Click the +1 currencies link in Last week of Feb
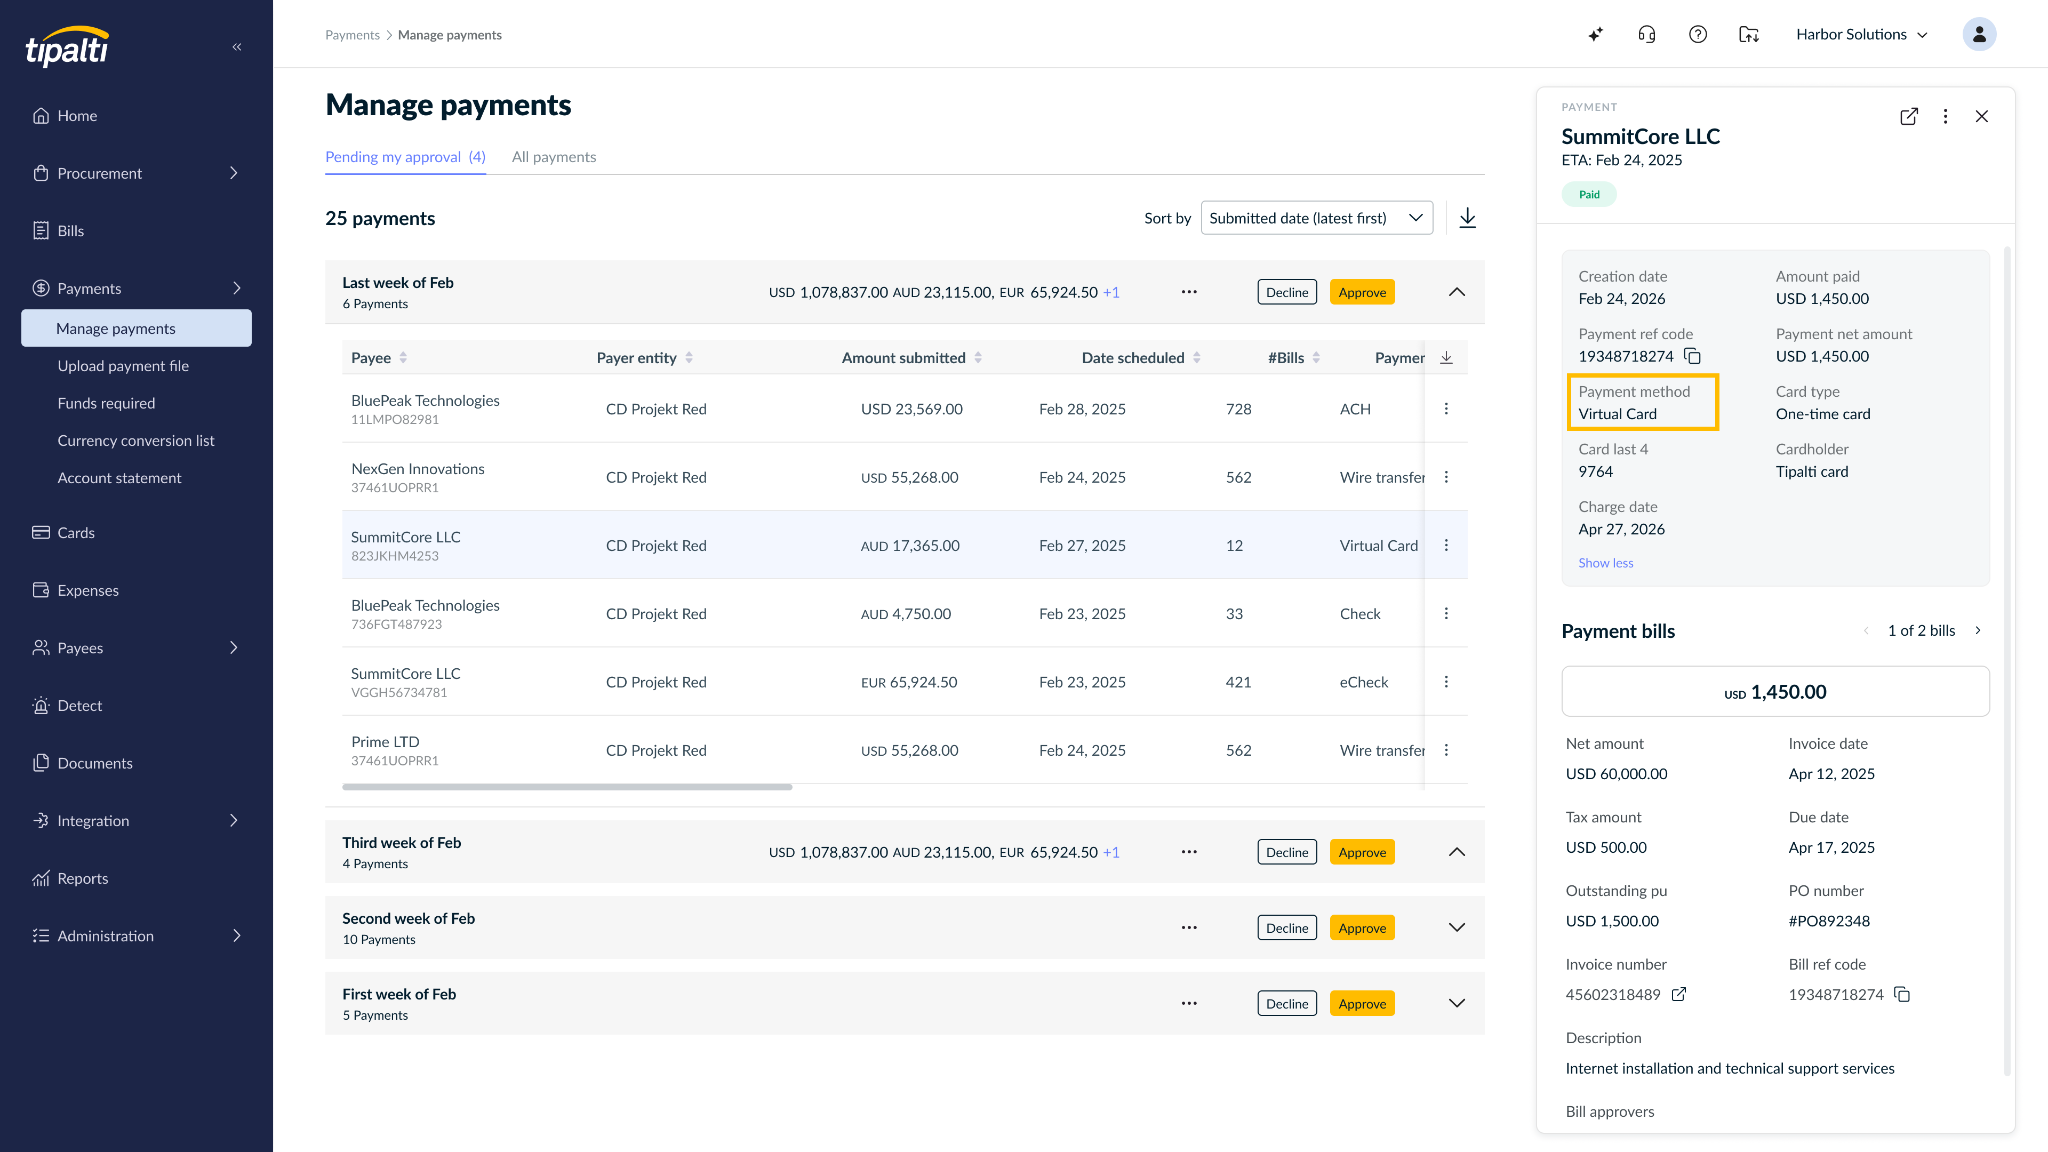2048x1152 pixels. tap(1111, 292)
